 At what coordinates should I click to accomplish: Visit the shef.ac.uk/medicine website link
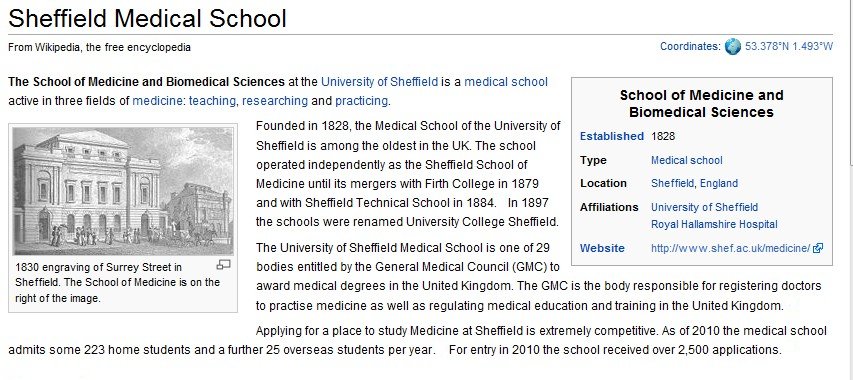point(731,248)
